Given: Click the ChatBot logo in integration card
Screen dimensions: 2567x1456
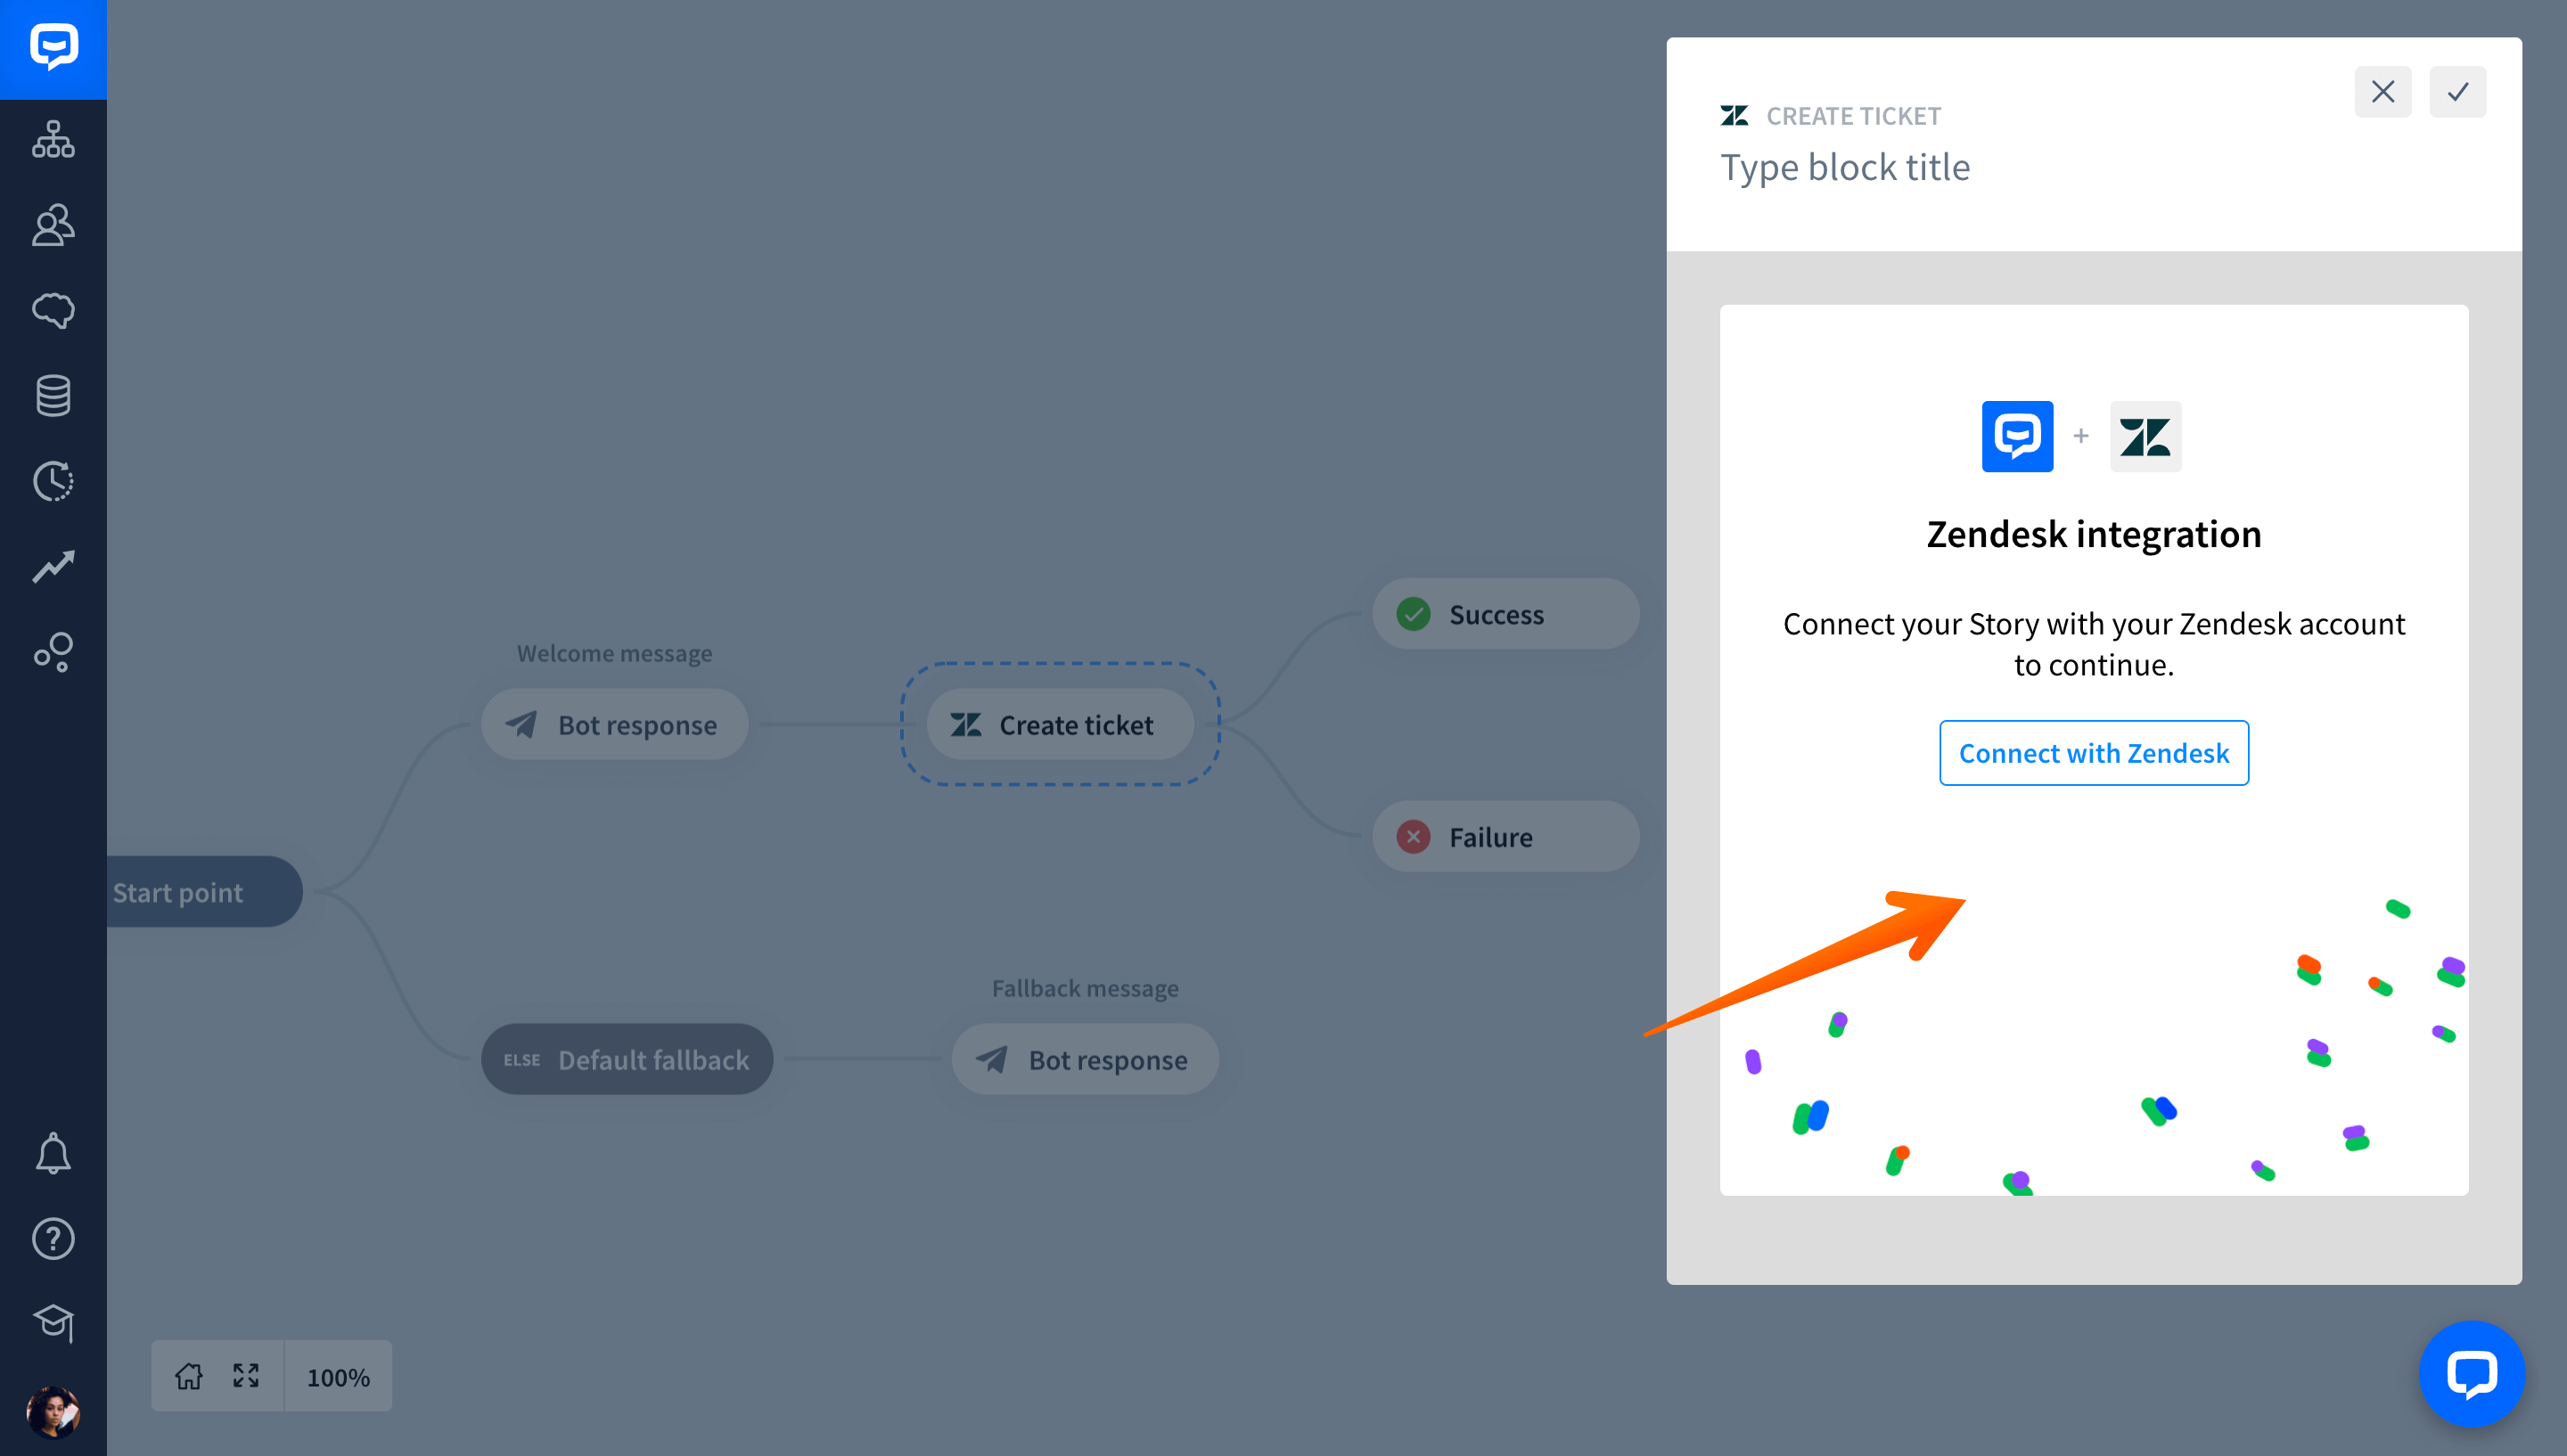Looking at the screenshot, I should pos(2017,436).
